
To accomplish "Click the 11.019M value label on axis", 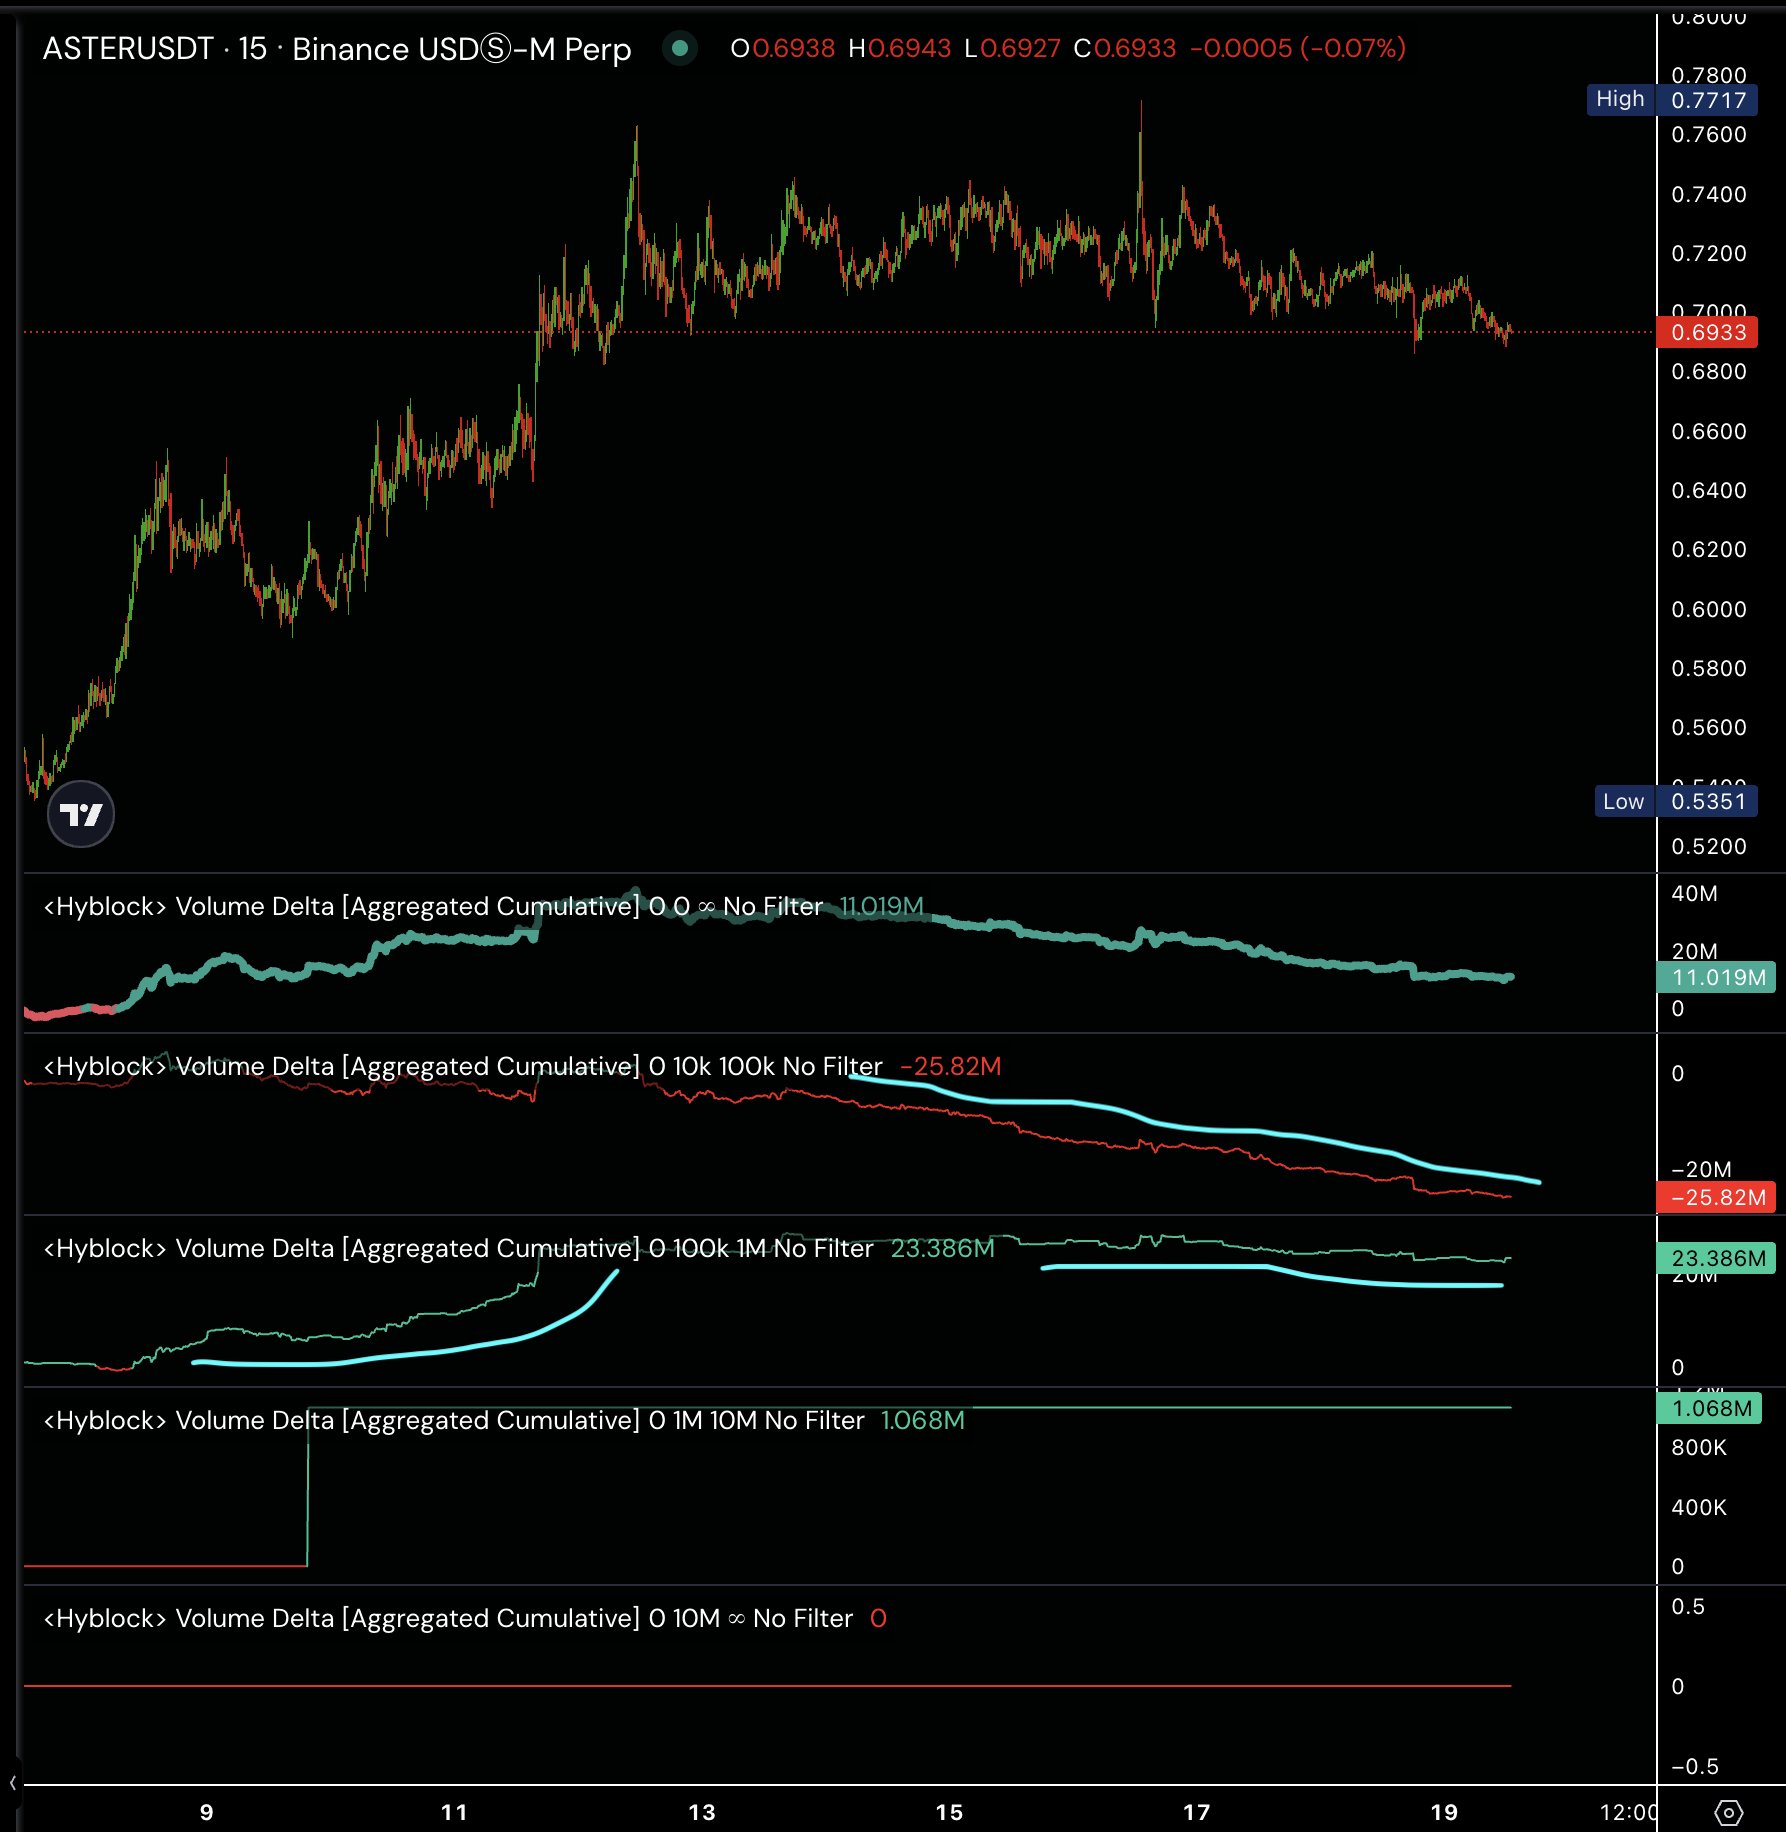I will 1716,977.
